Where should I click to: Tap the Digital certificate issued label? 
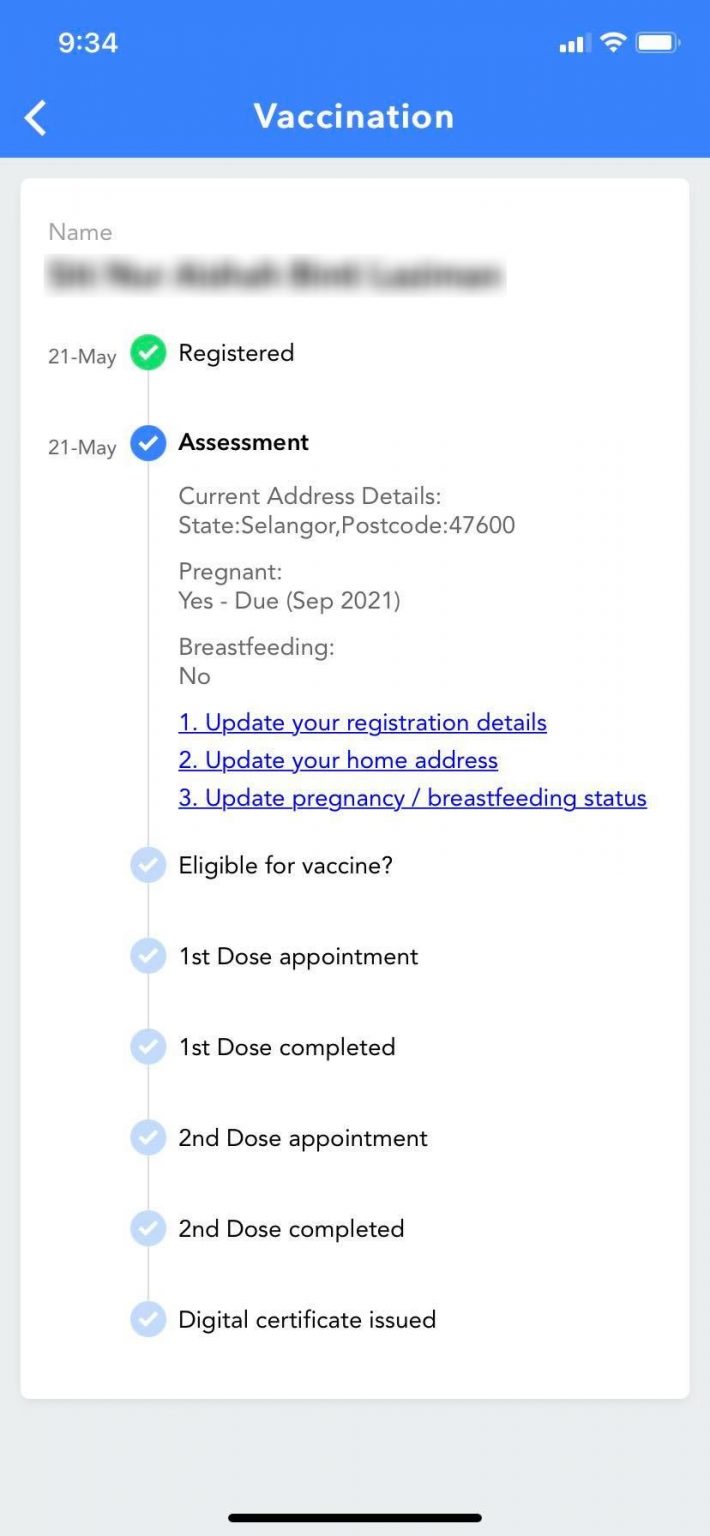point(307,1320)
